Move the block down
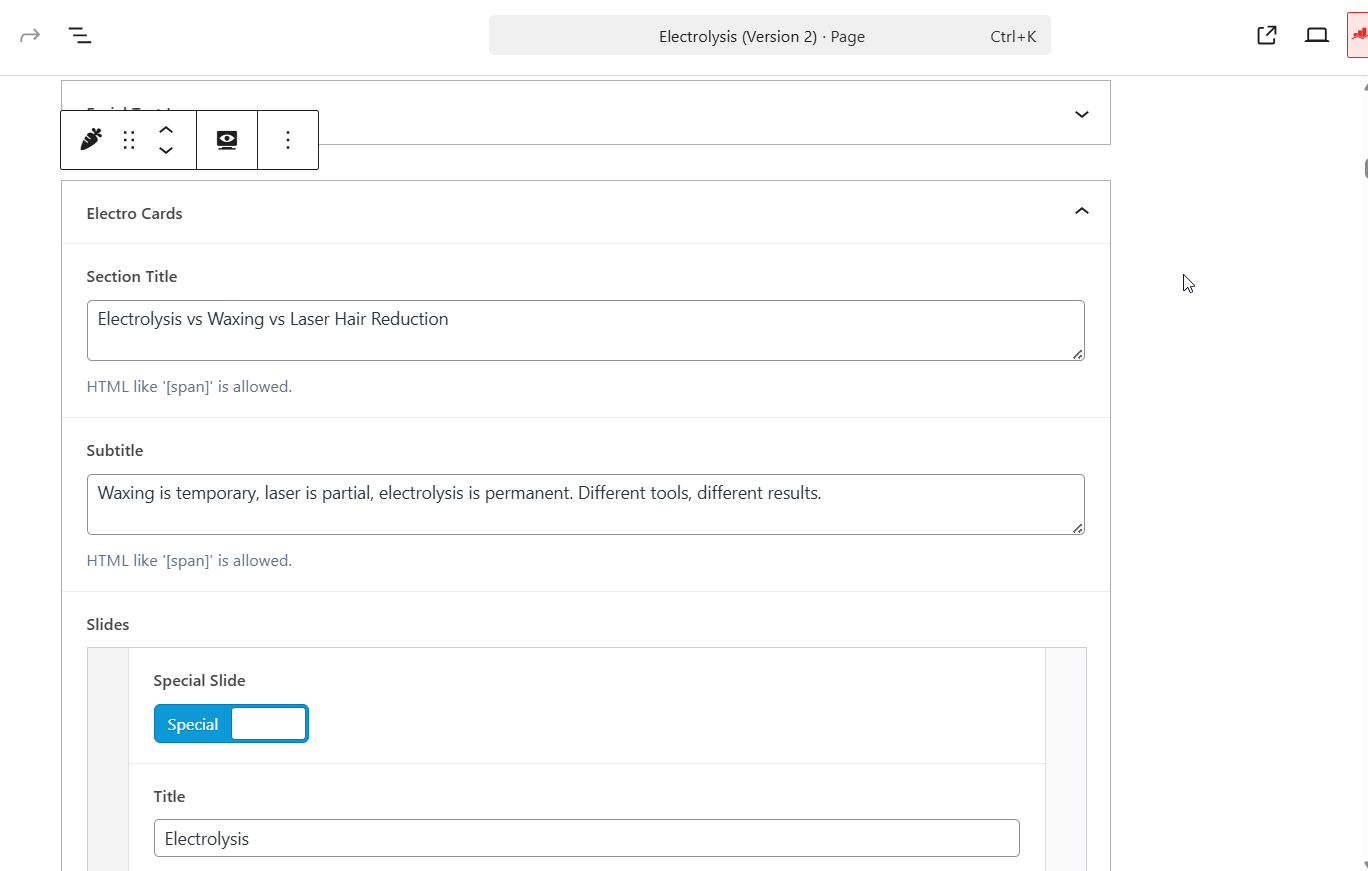1368x871 pixels. 166,151
